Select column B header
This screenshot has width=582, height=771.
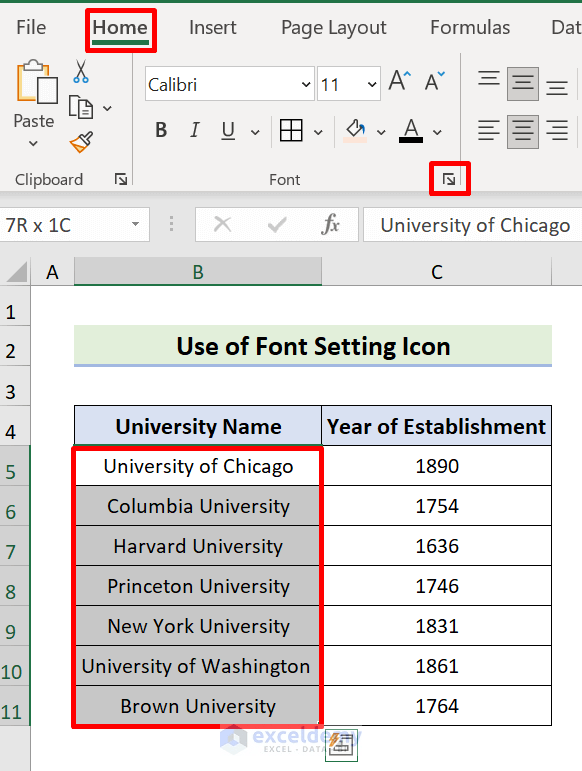[x=198, y=271]
